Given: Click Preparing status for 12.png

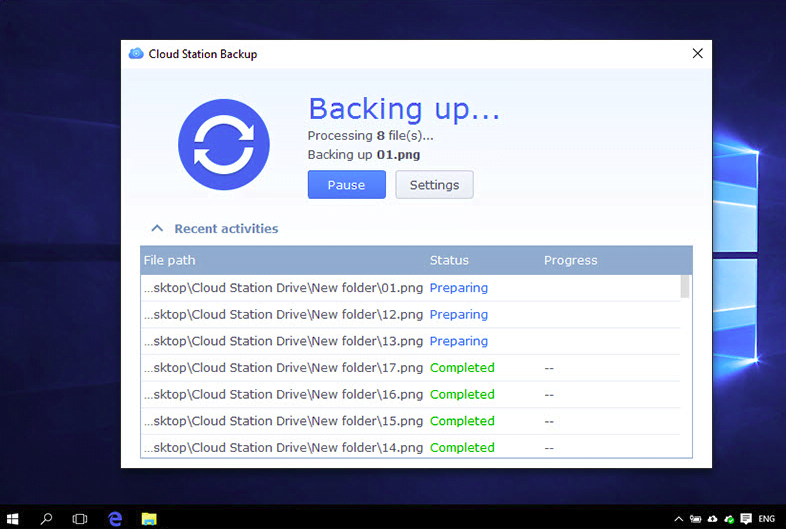Looking at the screenshot, I should [459, 314].
